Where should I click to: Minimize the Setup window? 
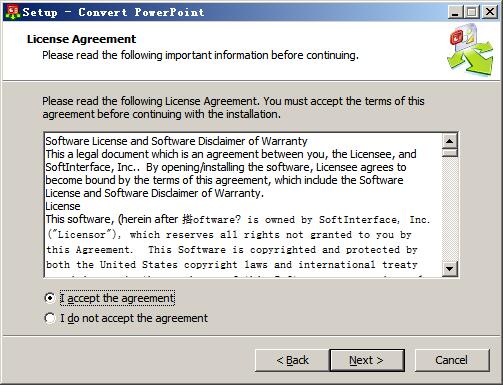click(455, 12)
